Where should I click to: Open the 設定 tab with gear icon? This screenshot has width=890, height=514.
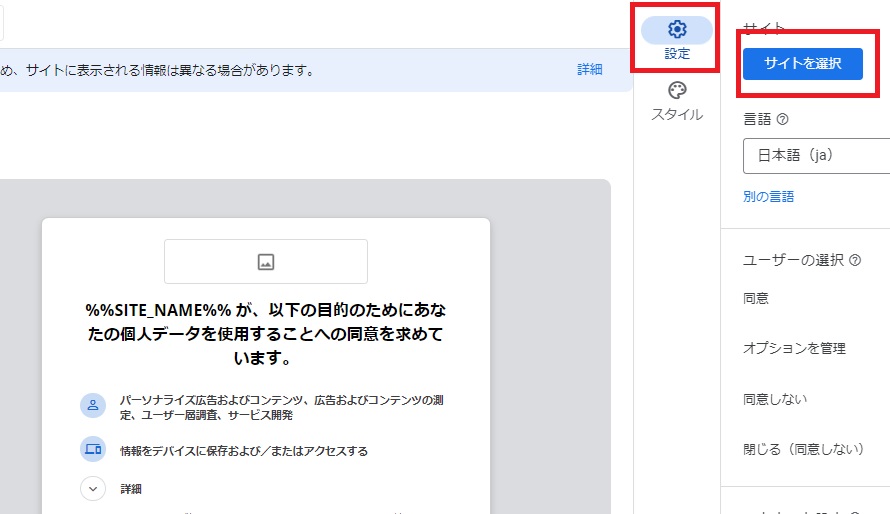coord(677,39)
